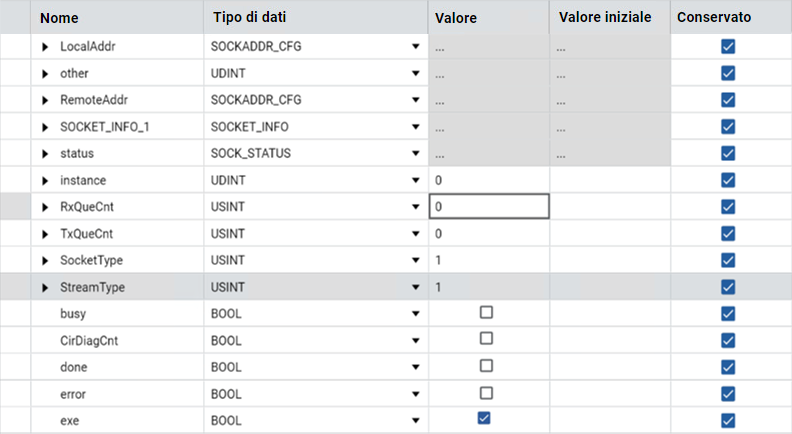Screen dimensions: 792x434
Task: Open data type dropdown for LocalAddr
Action: click(415, 47)
